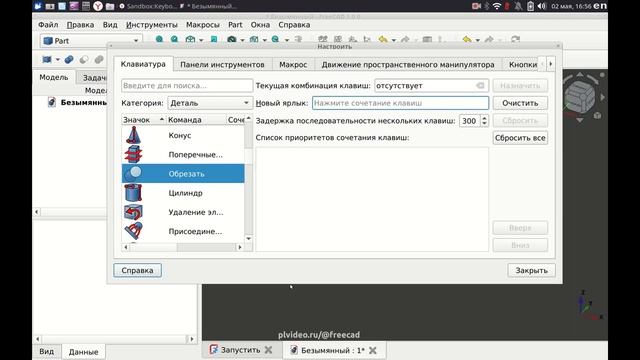Screen dimensions: 640x360
Task: Close the Безымянный : 1* document tab
Action: (x=373, y=350)
